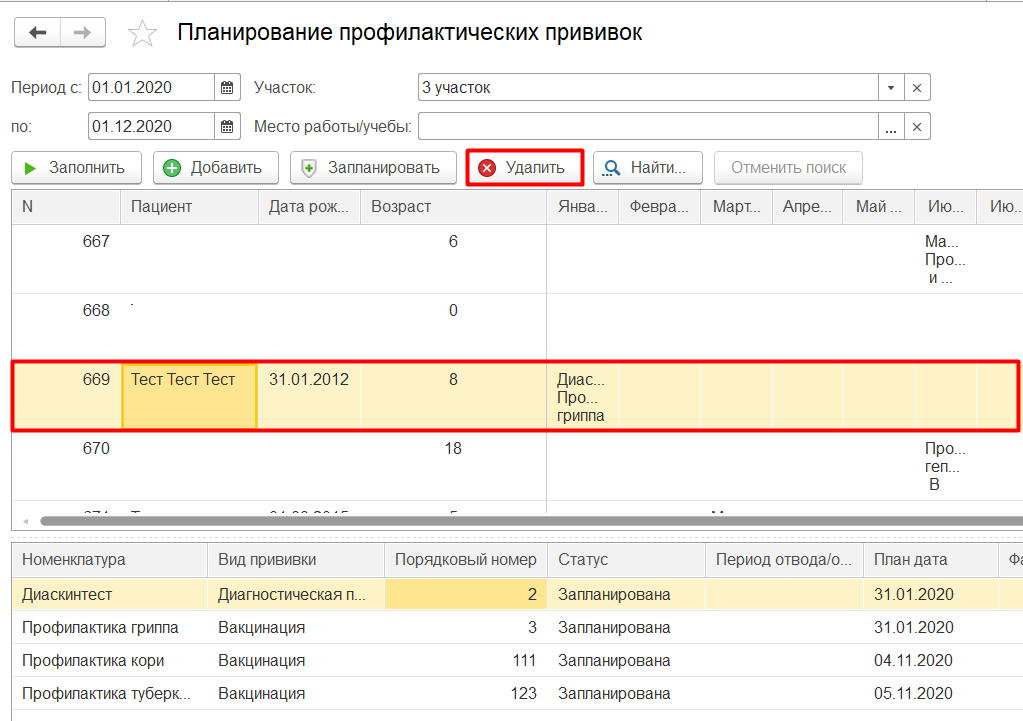
Task: Open search with Найти button
Action: [647, 168]
